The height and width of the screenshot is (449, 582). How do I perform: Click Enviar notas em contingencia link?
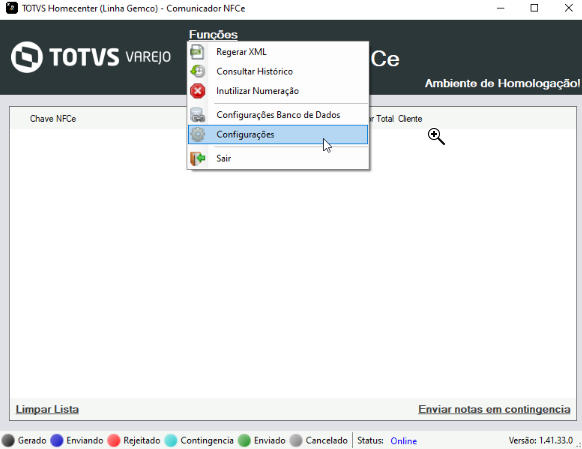[494, 409]
